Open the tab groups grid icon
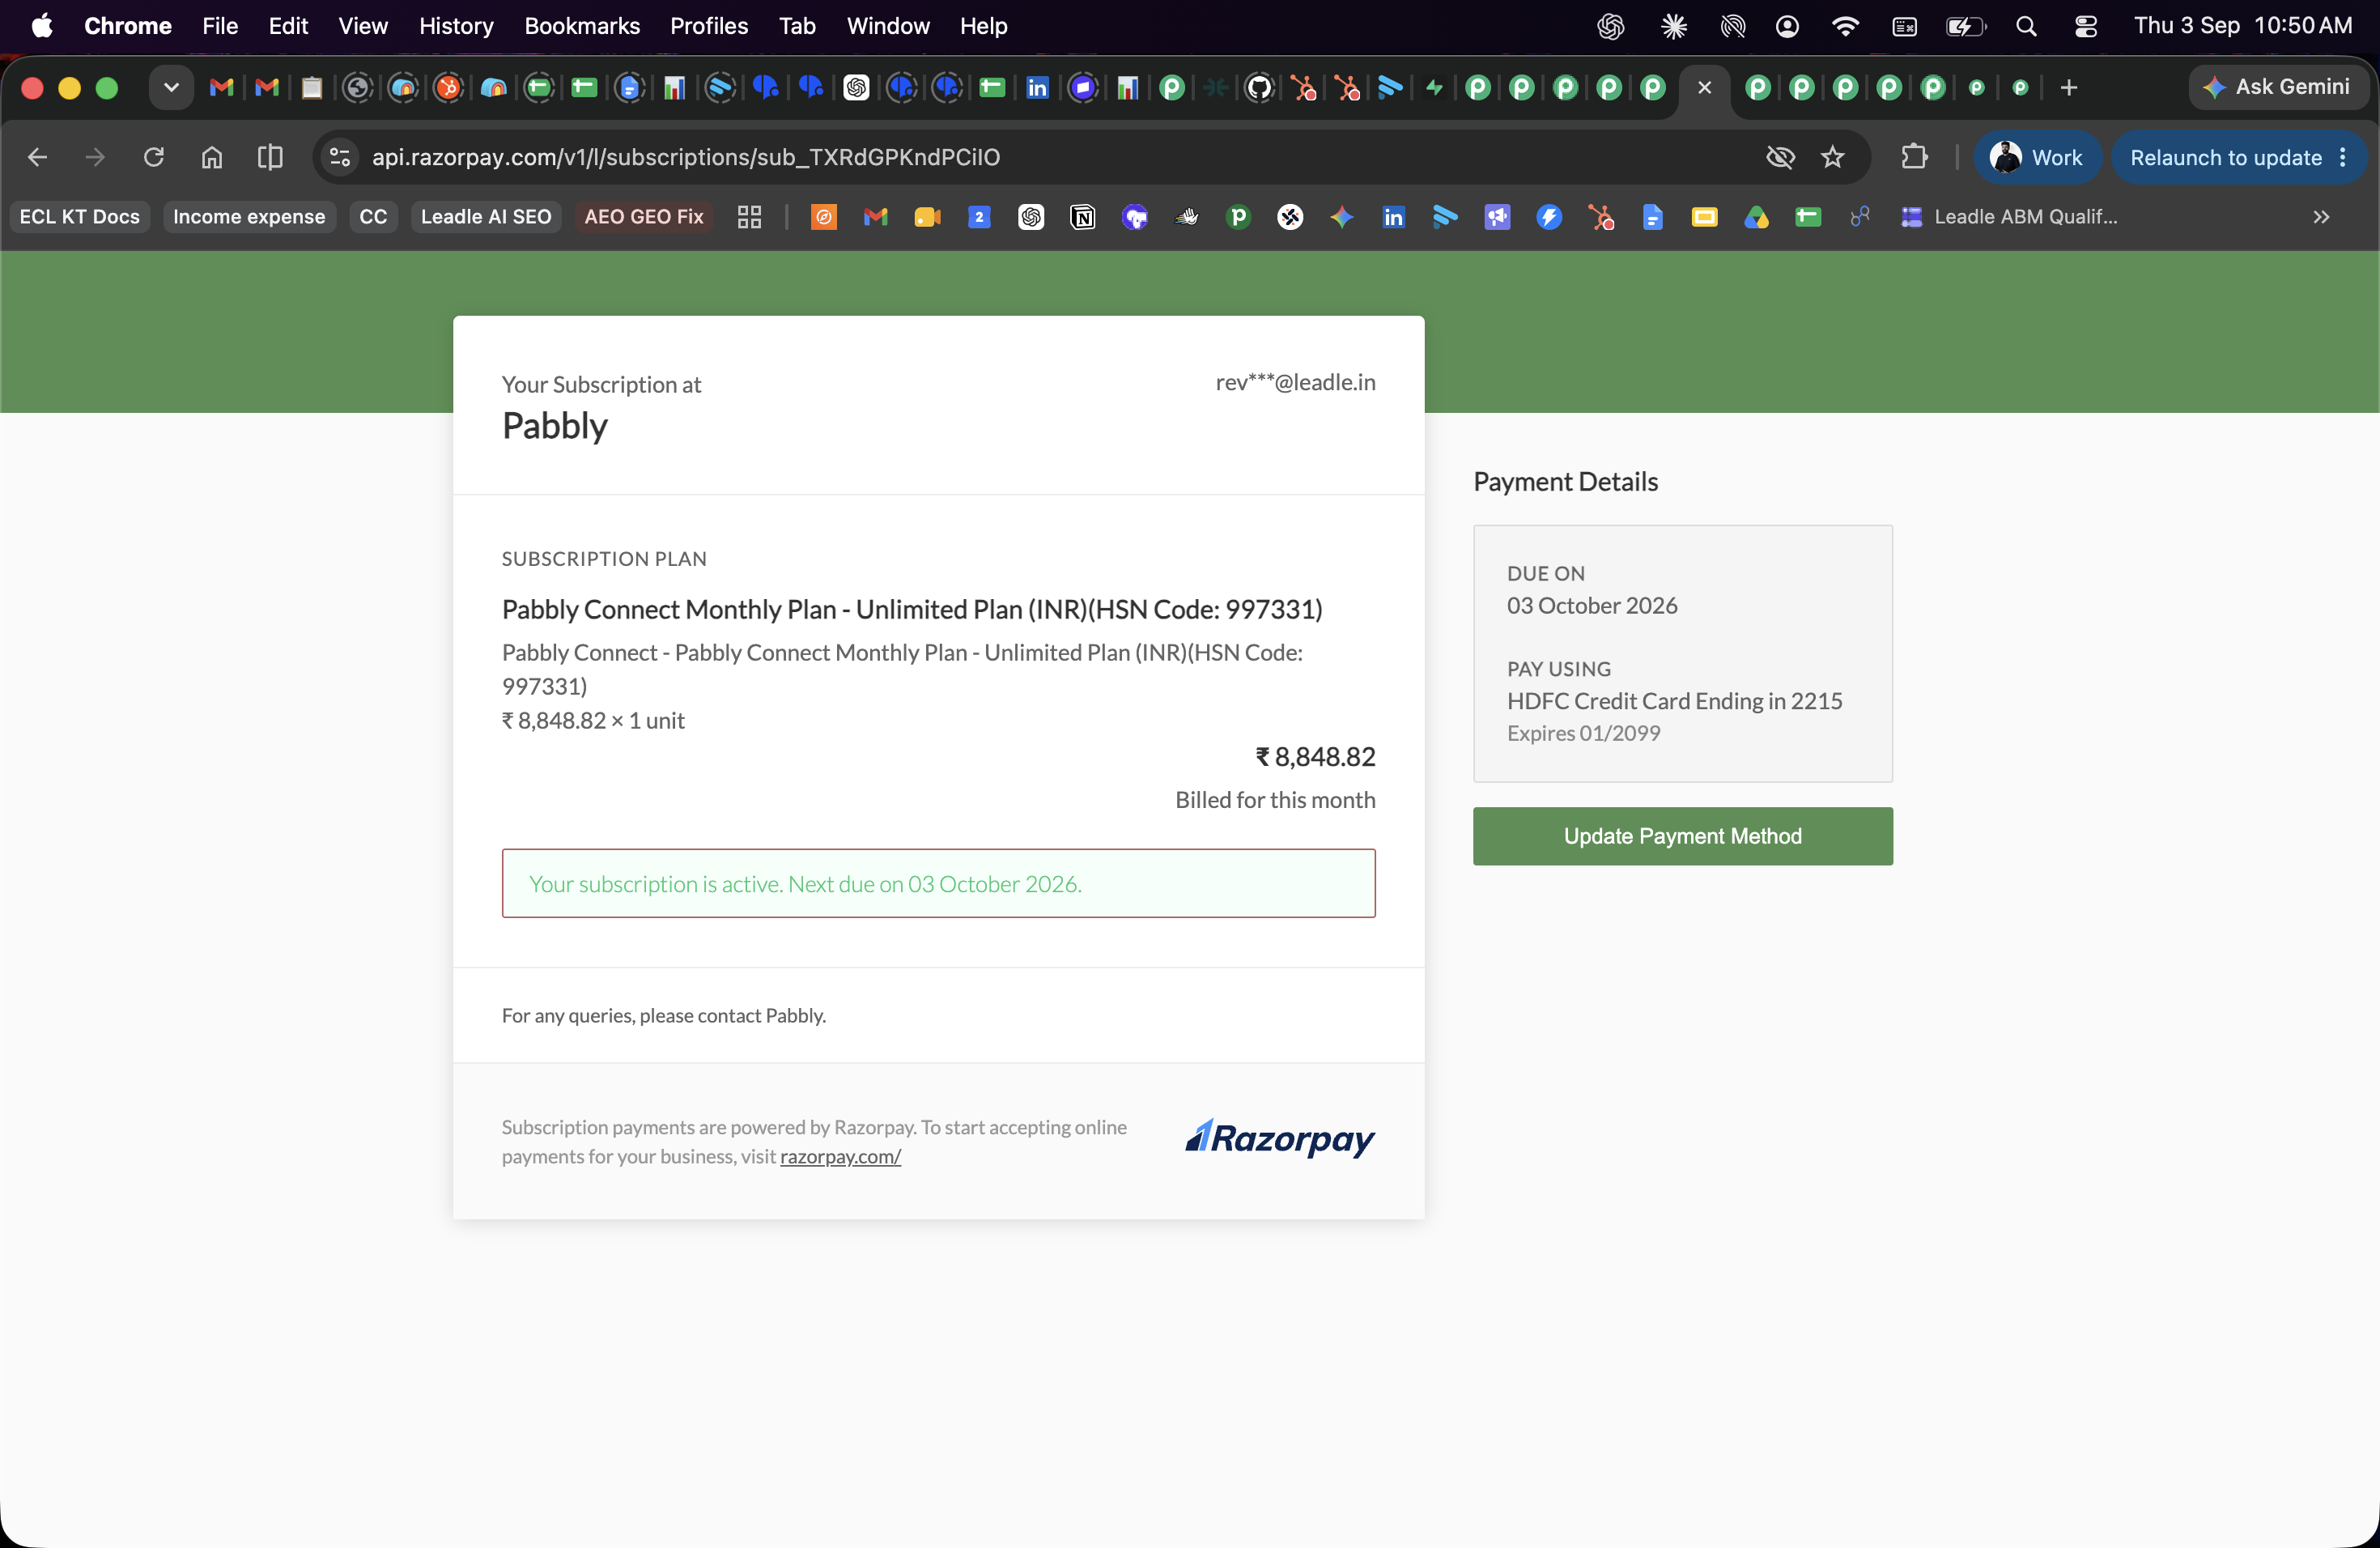 (x=749, y=217)
